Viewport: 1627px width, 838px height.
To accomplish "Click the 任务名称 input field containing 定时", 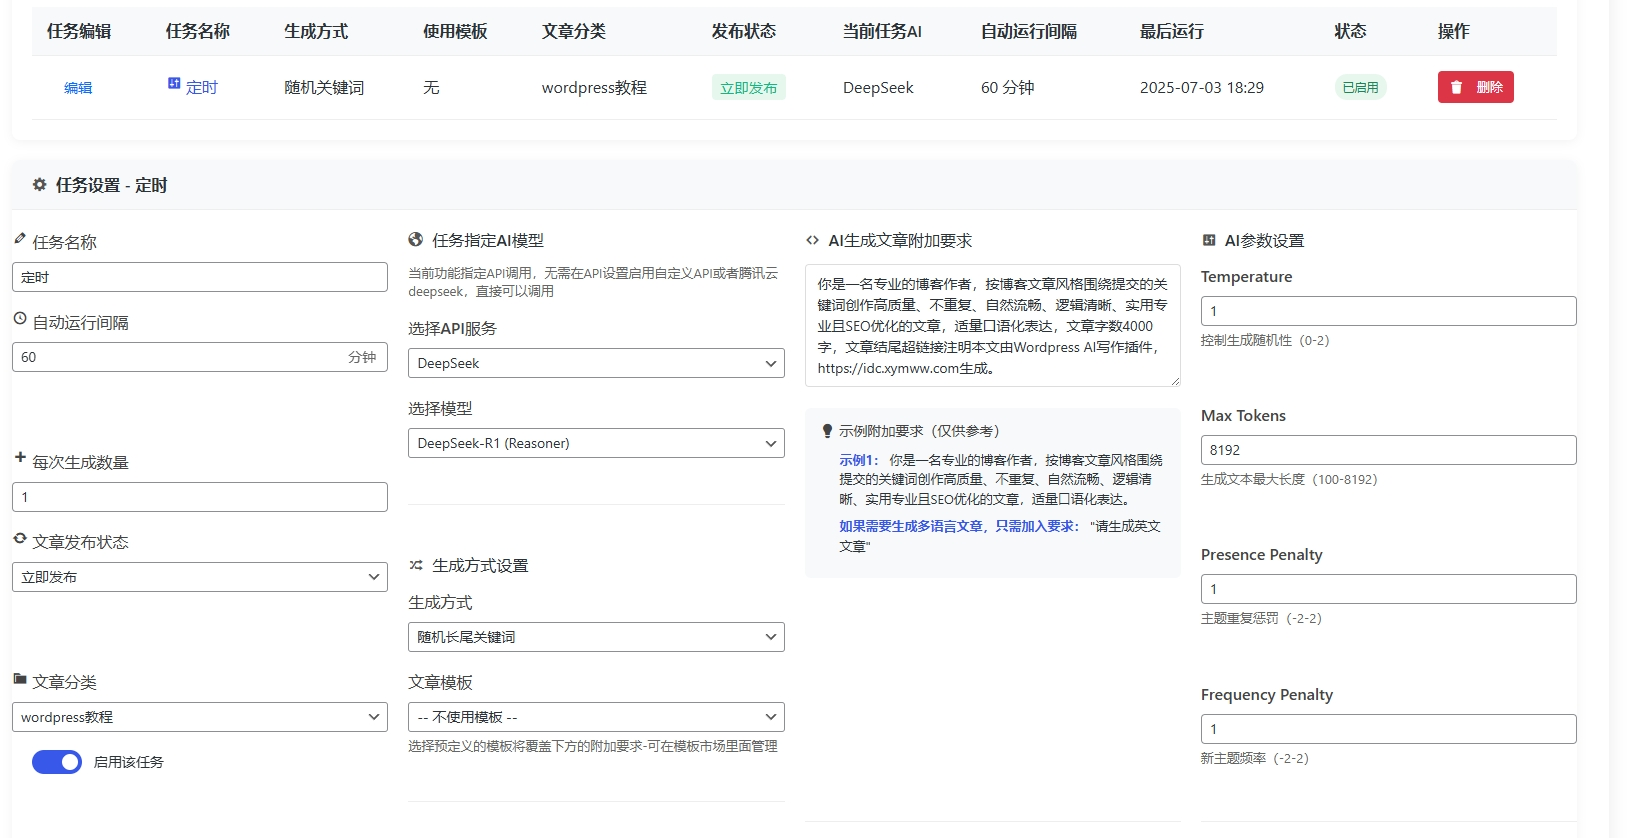I will 200,277.
